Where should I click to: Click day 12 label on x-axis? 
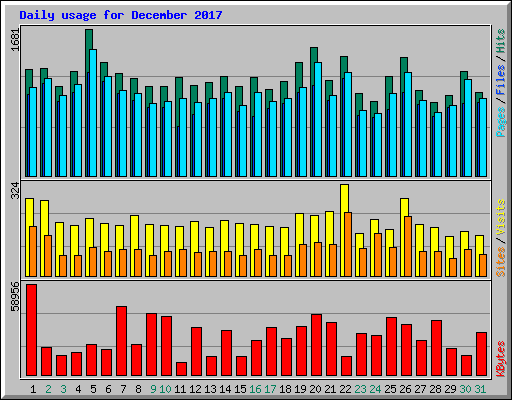click(x=195, y=389)
